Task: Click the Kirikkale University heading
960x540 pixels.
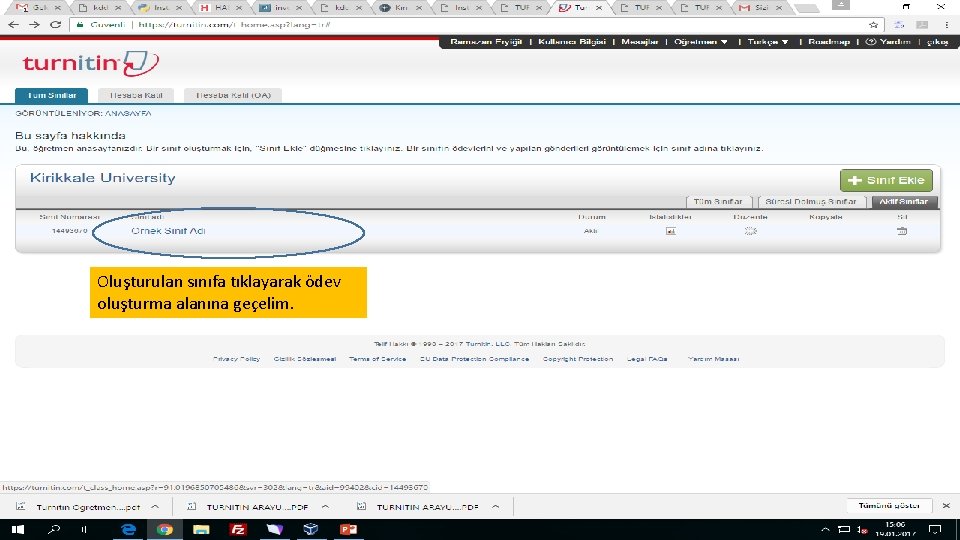Action: pyautogui.click(x=103, y=178)
